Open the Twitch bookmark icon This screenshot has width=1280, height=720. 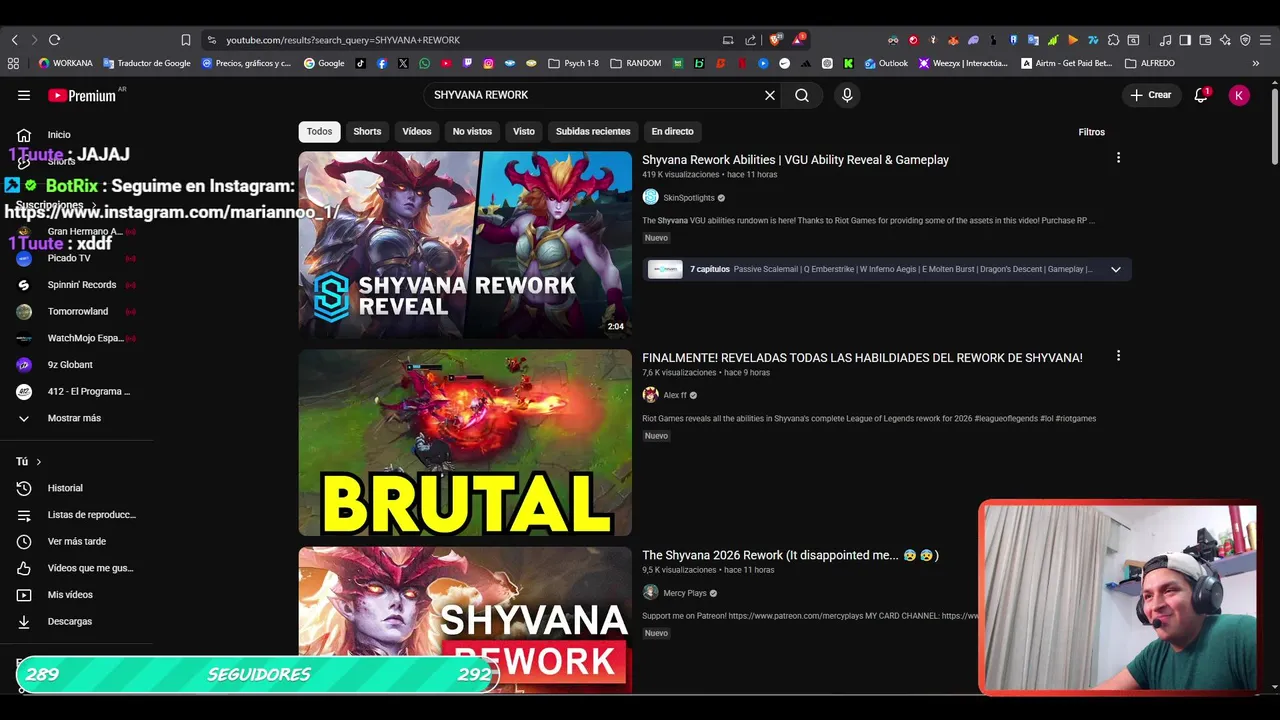(467, 63)
